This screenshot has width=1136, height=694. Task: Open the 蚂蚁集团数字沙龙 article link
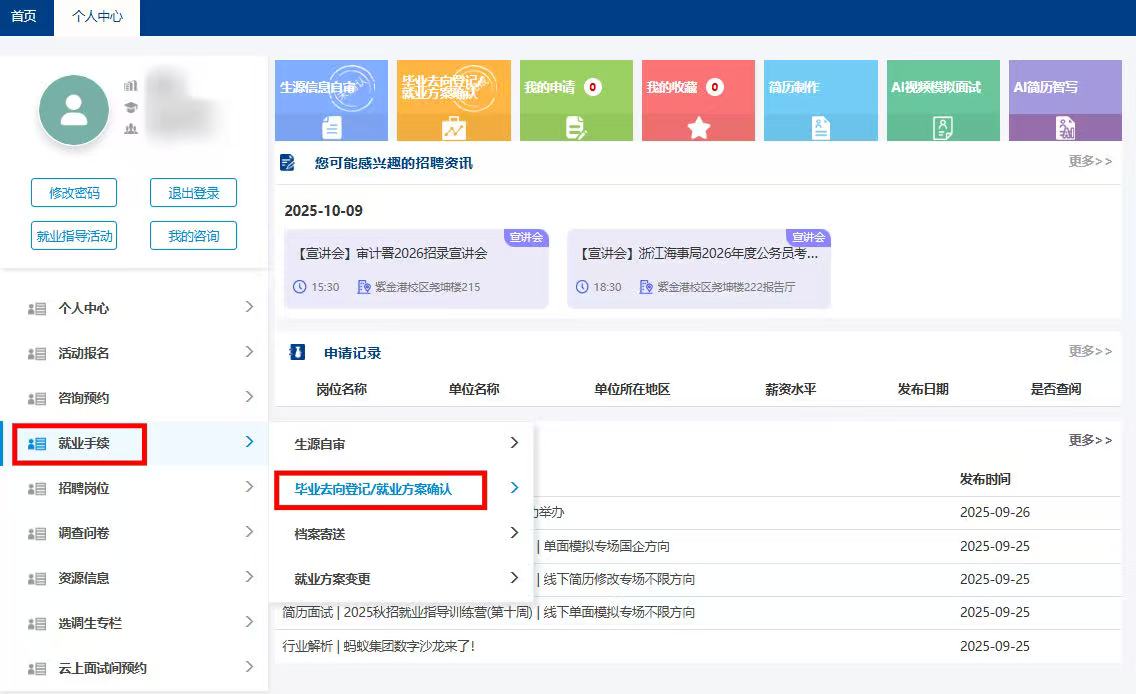379,646
